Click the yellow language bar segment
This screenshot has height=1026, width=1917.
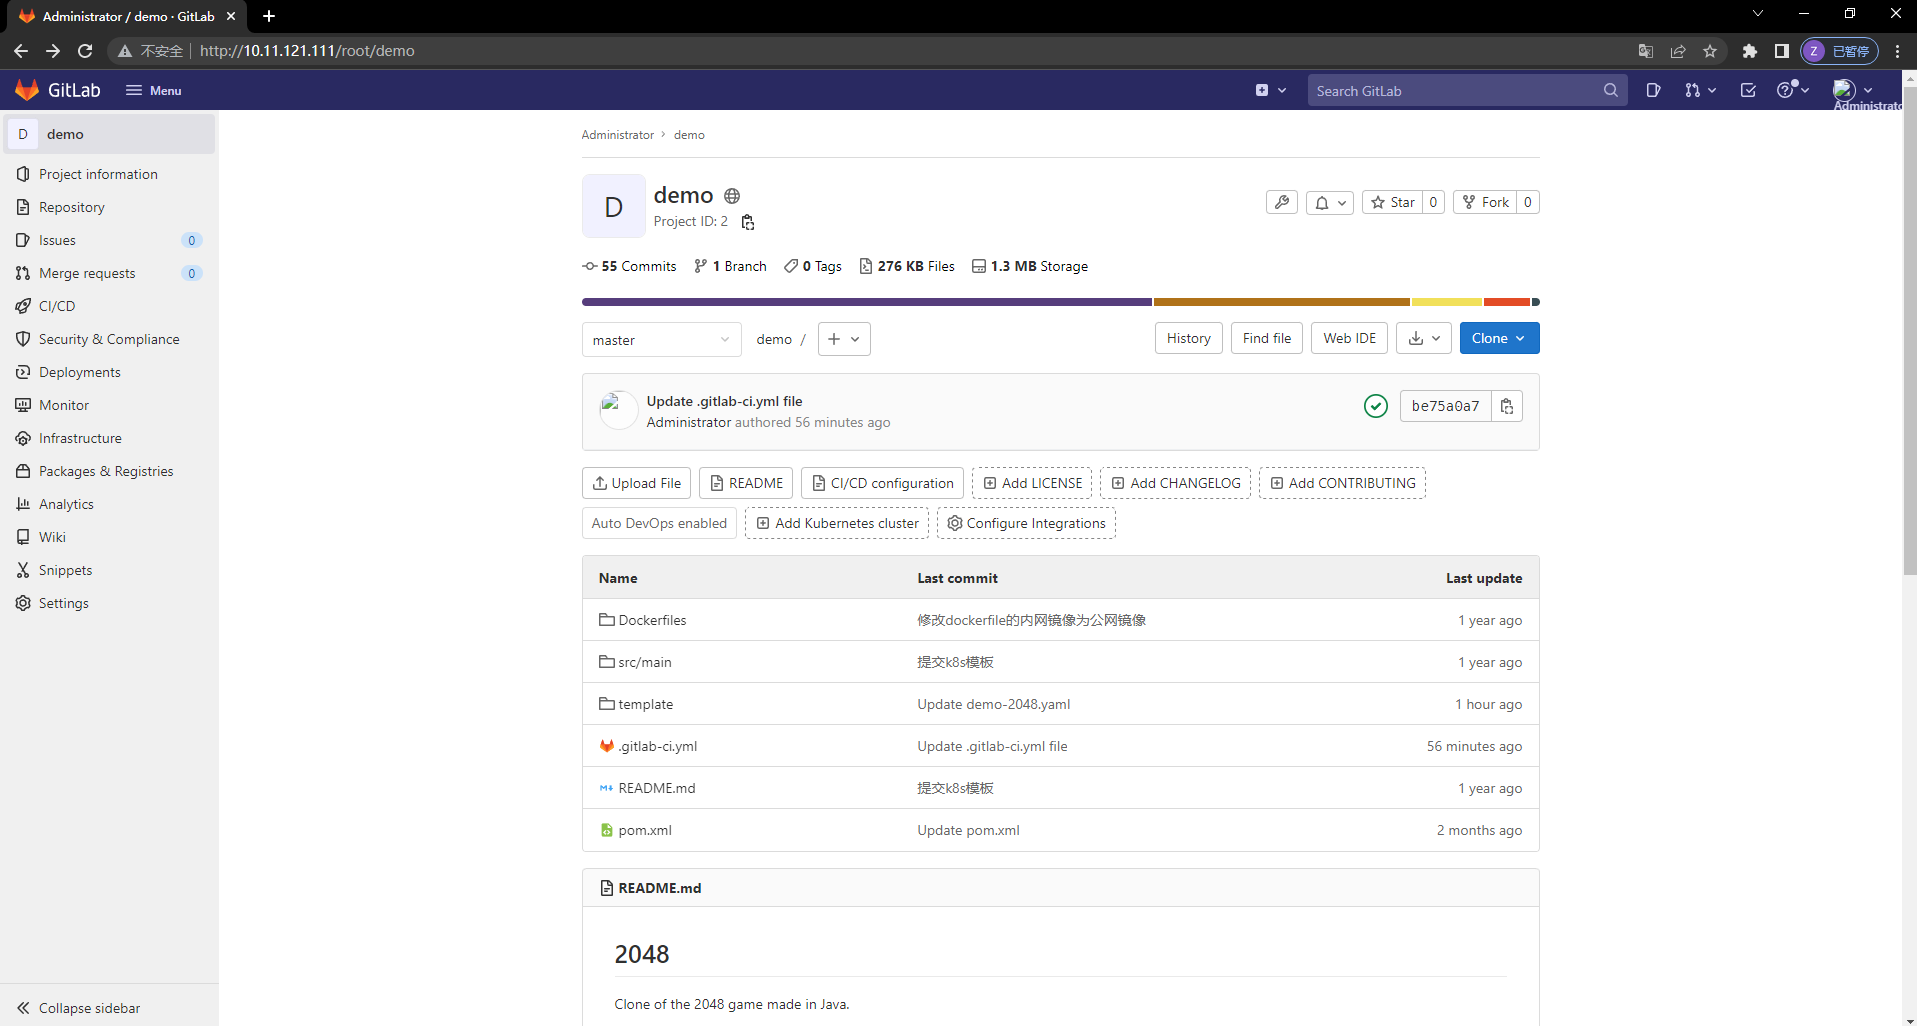(x=1446, y=302)
